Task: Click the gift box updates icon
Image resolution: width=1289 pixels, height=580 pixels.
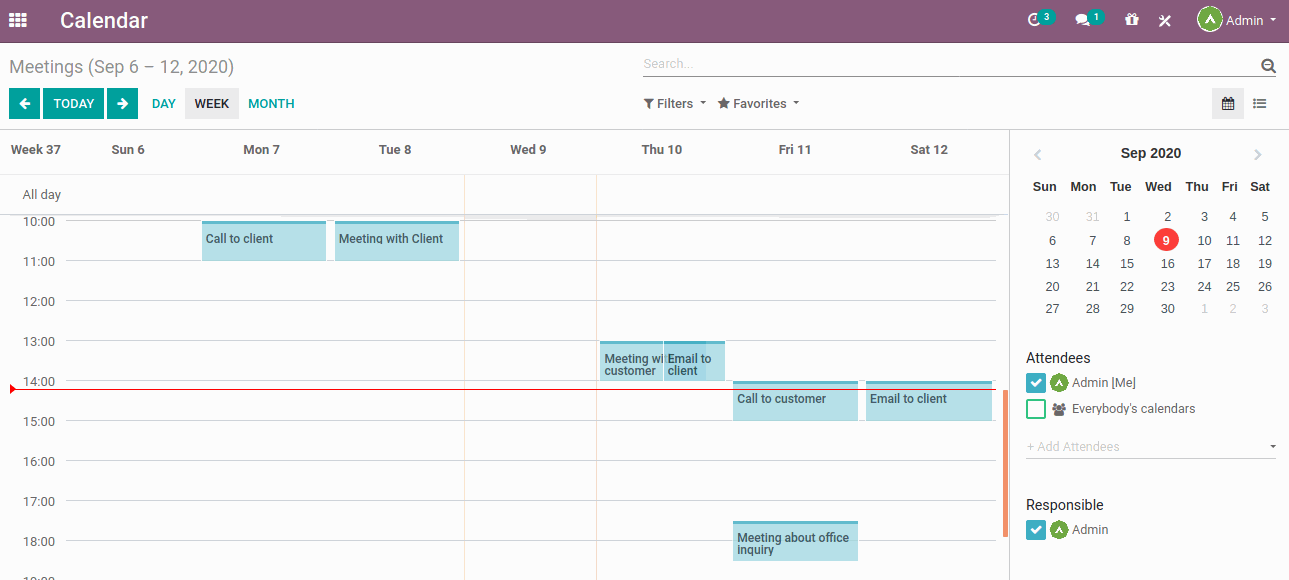Action: [1131, 20]
